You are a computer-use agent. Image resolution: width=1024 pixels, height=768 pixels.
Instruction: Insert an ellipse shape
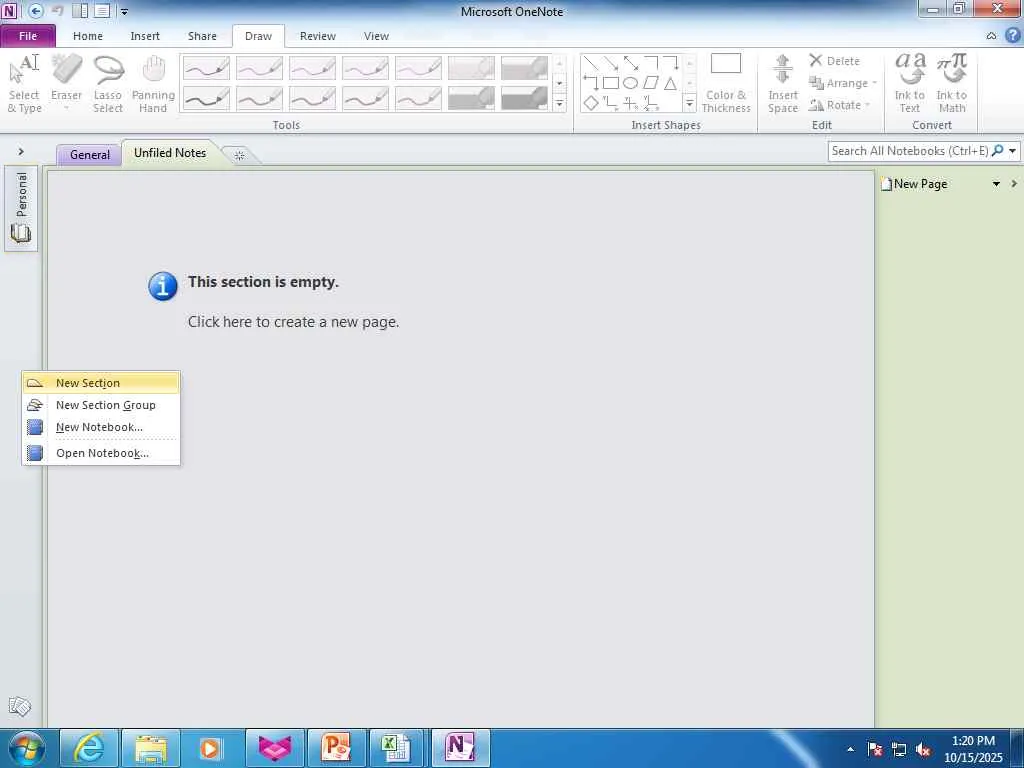click(631, 83)
